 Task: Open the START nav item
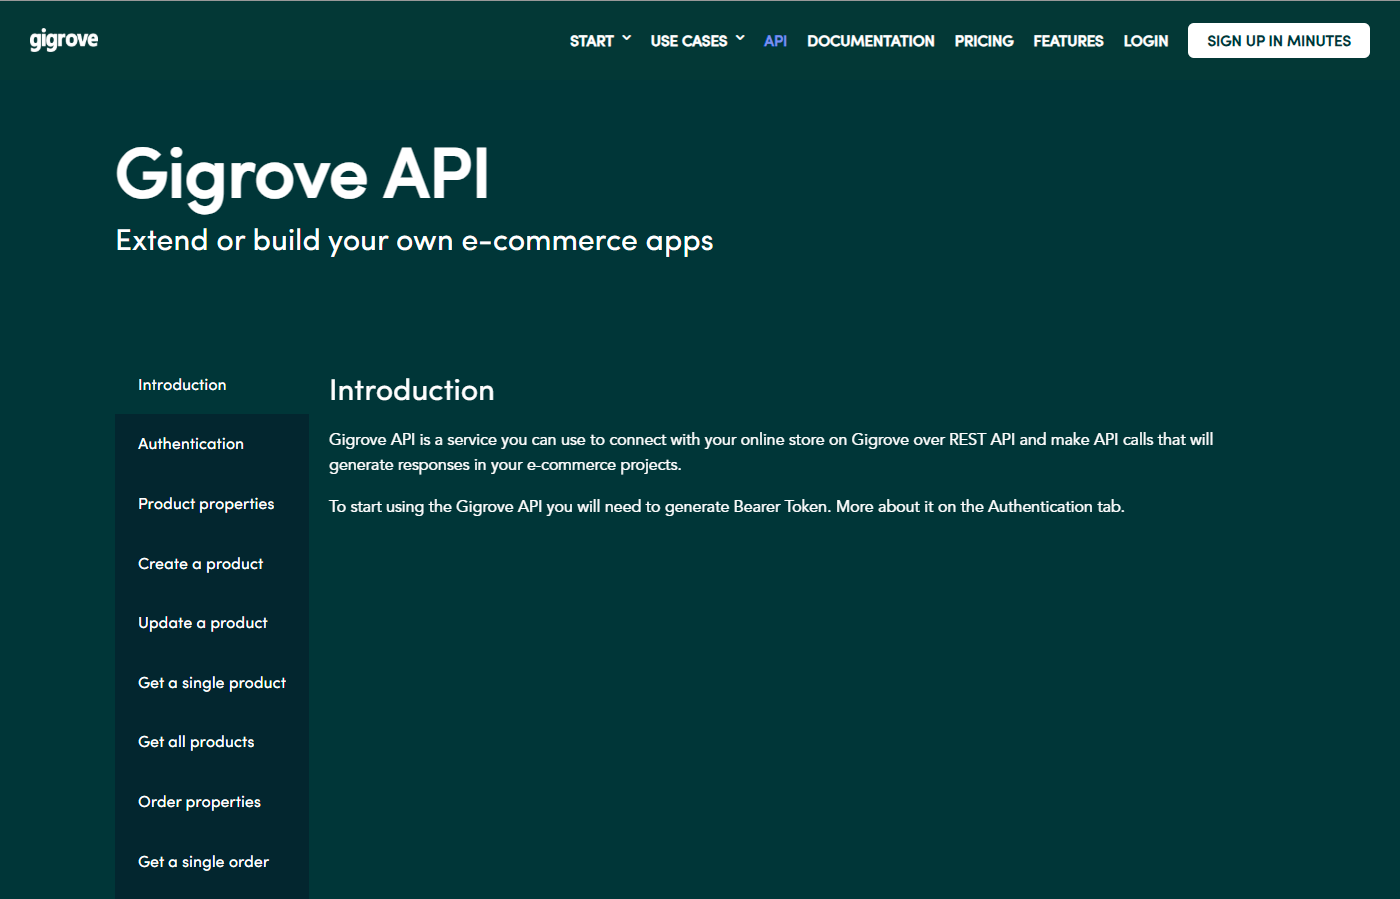coord(592,41)
